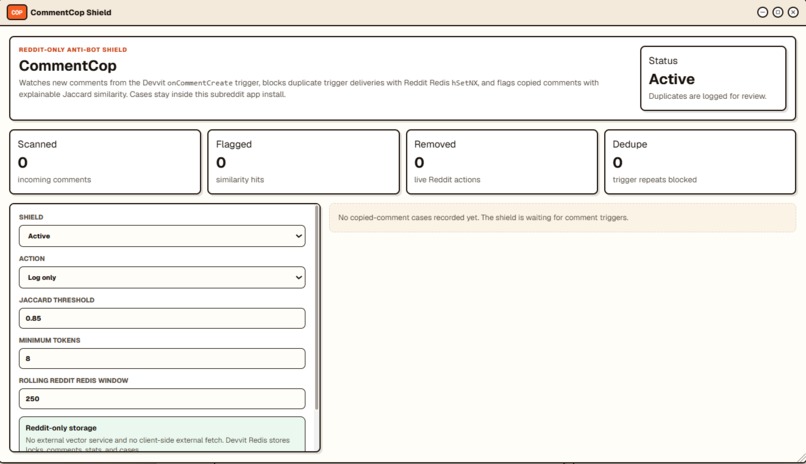Click the Dedupe stat card
The height and width of the screenshot is (464, 806).
tap(700, 162)
